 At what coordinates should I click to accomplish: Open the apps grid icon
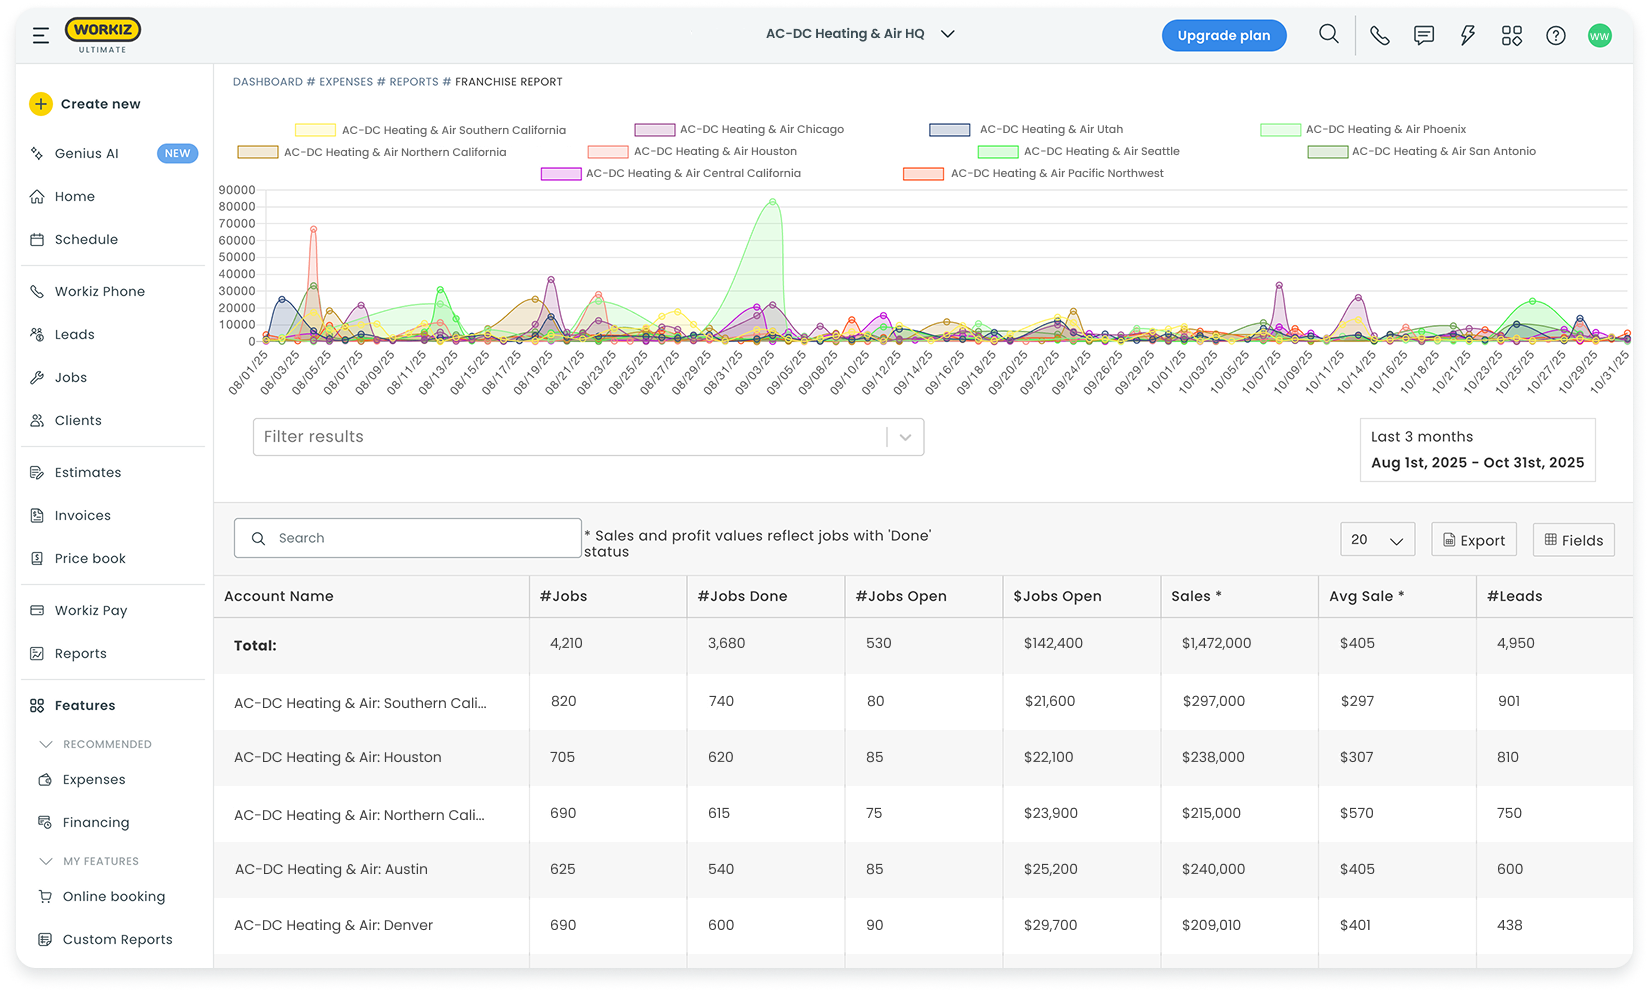coord(1511,36)
